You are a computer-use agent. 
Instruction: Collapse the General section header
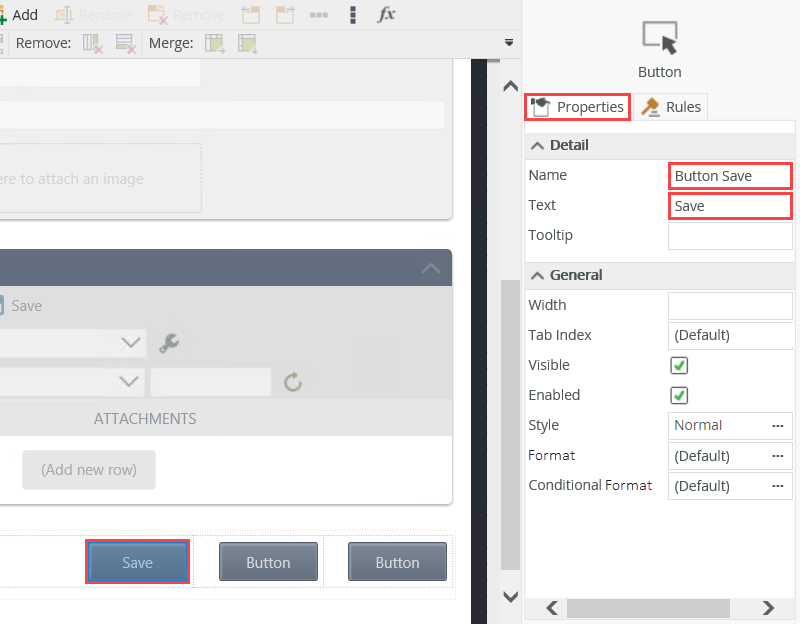[x=538, y=275]
